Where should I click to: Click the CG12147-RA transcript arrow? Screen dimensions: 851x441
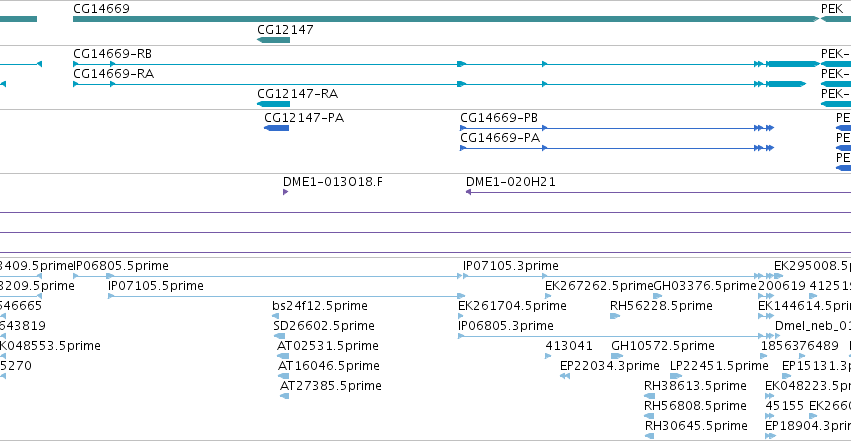[x=273, y=104]
